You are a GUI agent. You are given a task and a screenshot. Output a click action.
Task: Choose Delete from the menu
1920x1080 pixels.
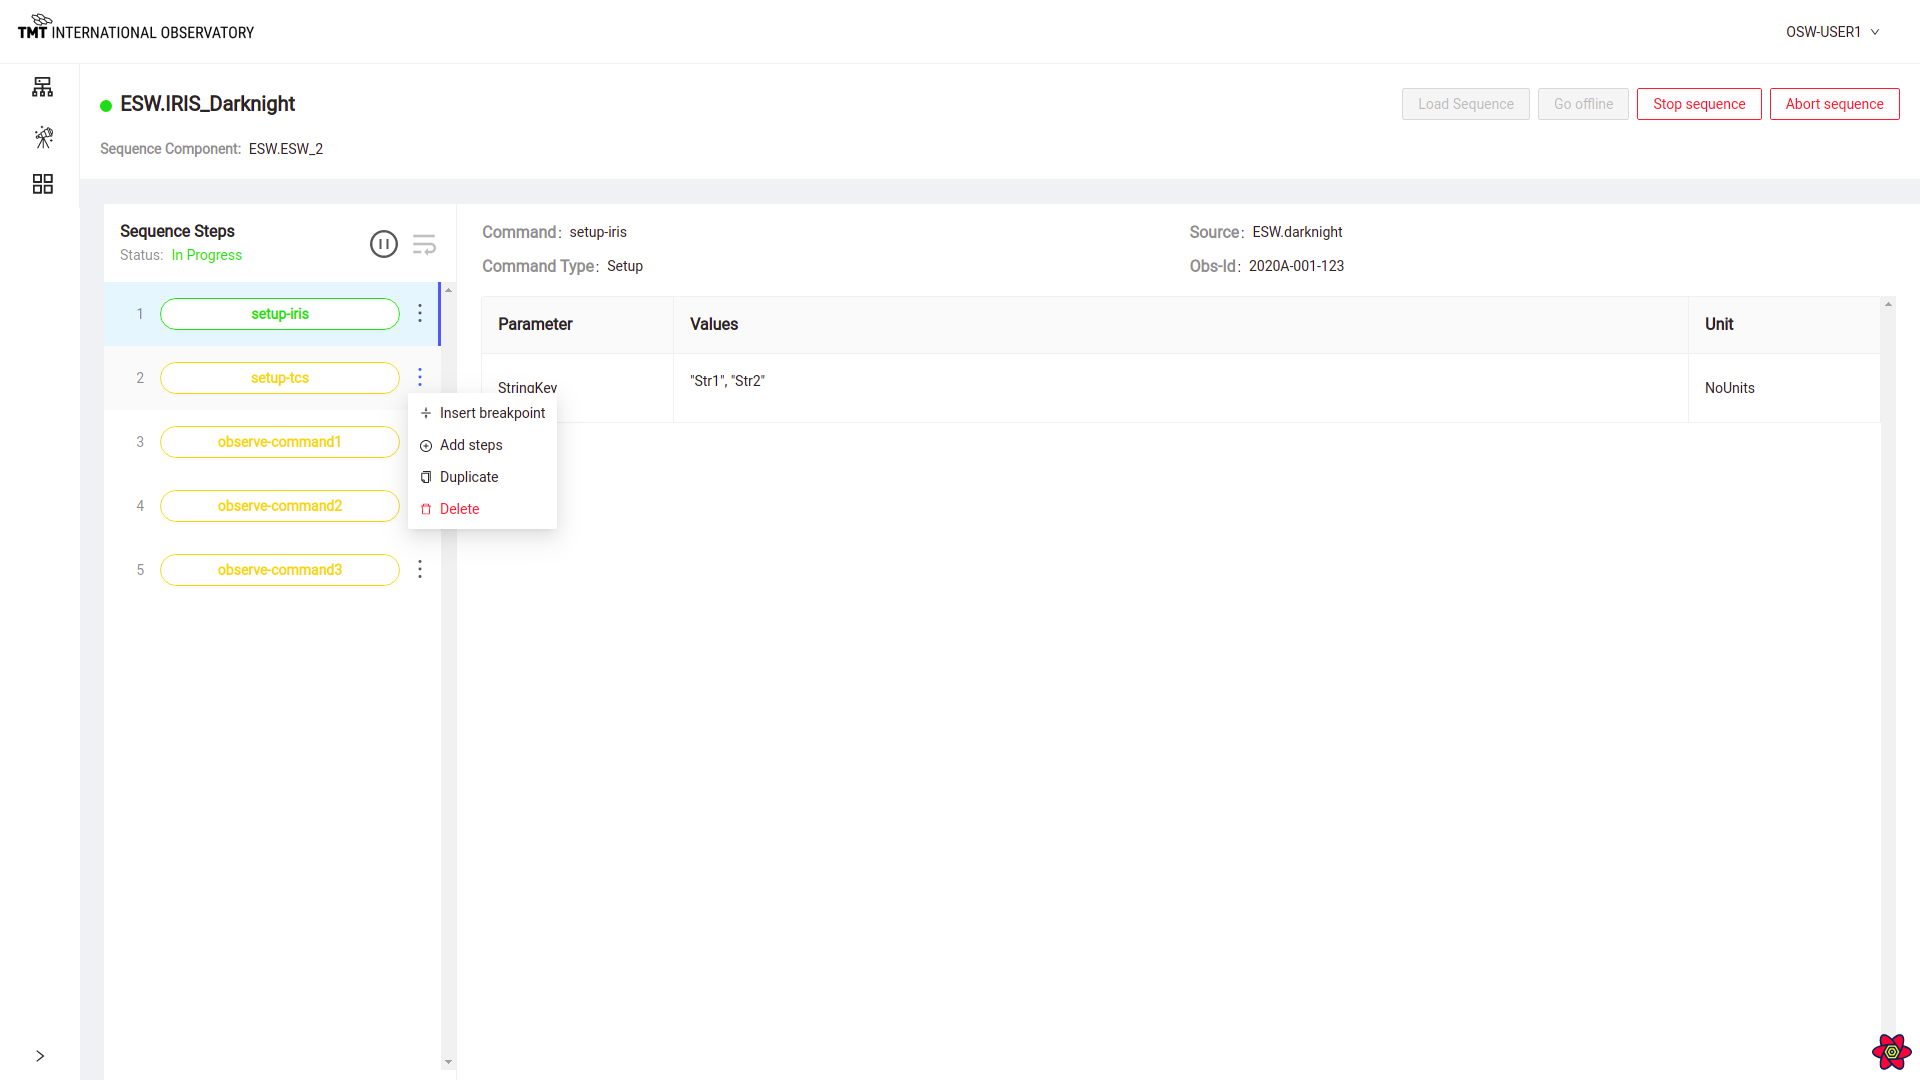(482, 509)
